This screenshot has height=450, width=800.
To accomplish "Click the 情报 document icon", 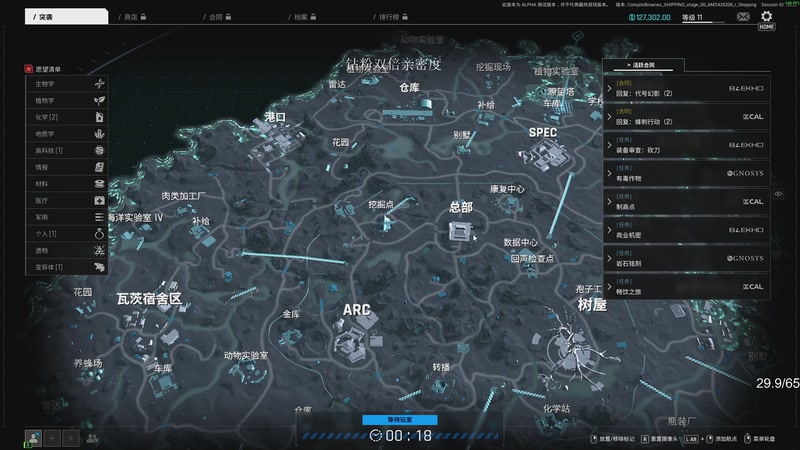I will pyautogui.click(x=99, y=167).
